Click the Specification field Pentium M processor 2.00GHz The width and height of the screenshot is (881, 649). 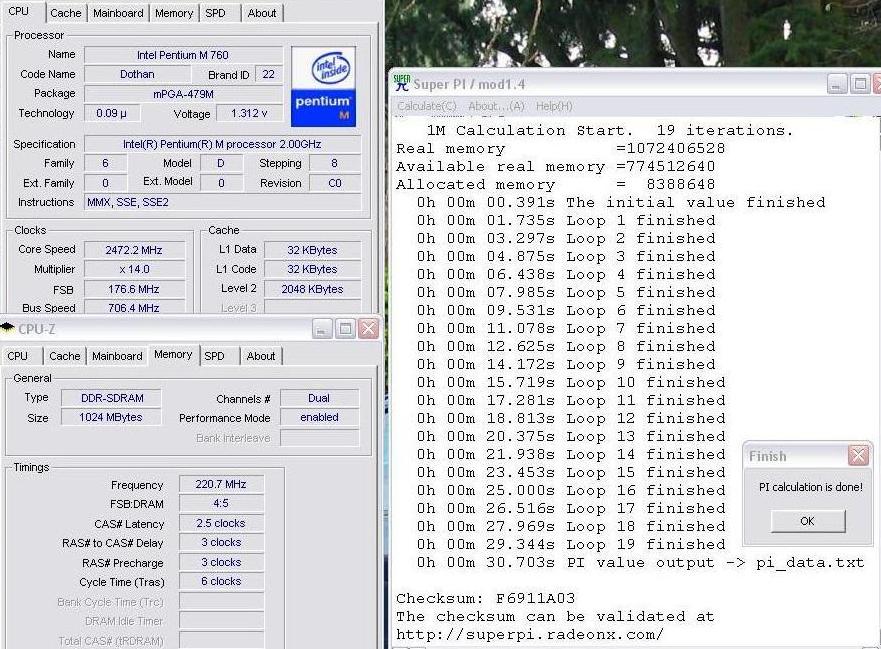coord(222,144)
